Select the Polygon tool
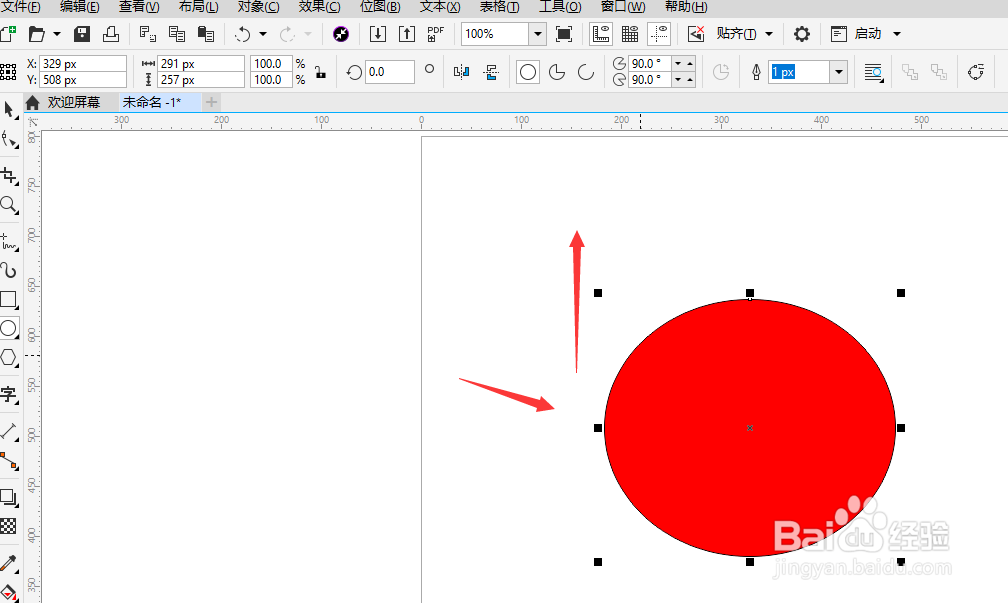Screen dimensions: 1008x603 point(9,357)
